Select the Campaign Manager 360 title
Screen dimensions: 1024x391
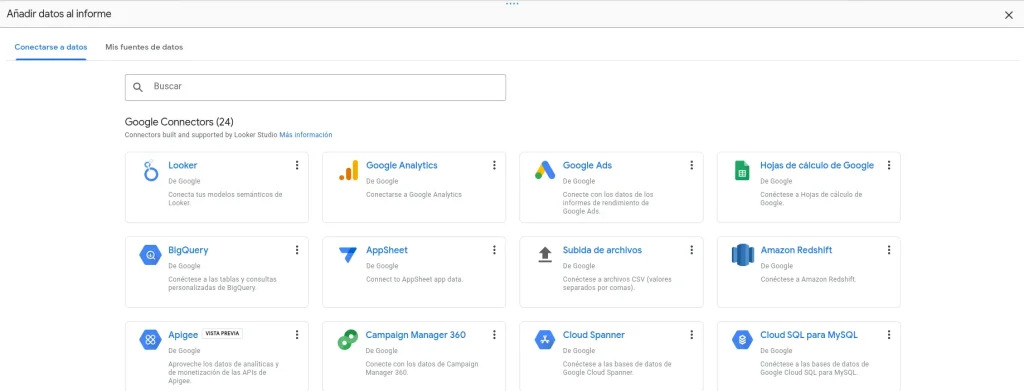(415, 335)
